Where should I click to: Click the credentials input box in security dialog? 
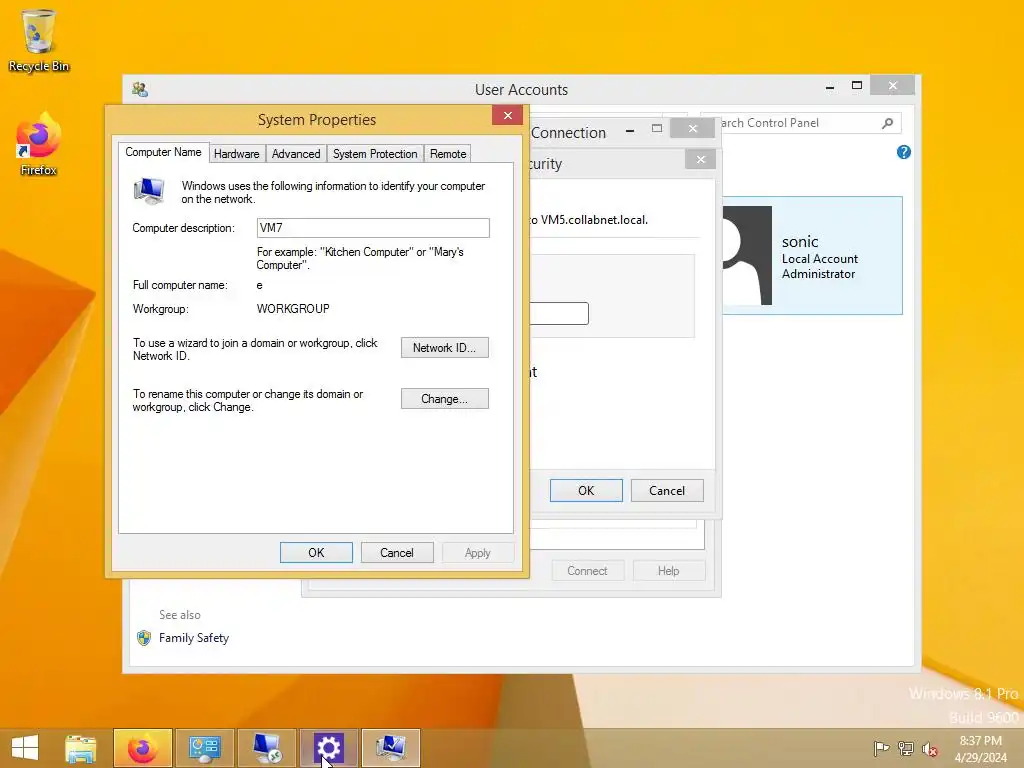(559, 313)
